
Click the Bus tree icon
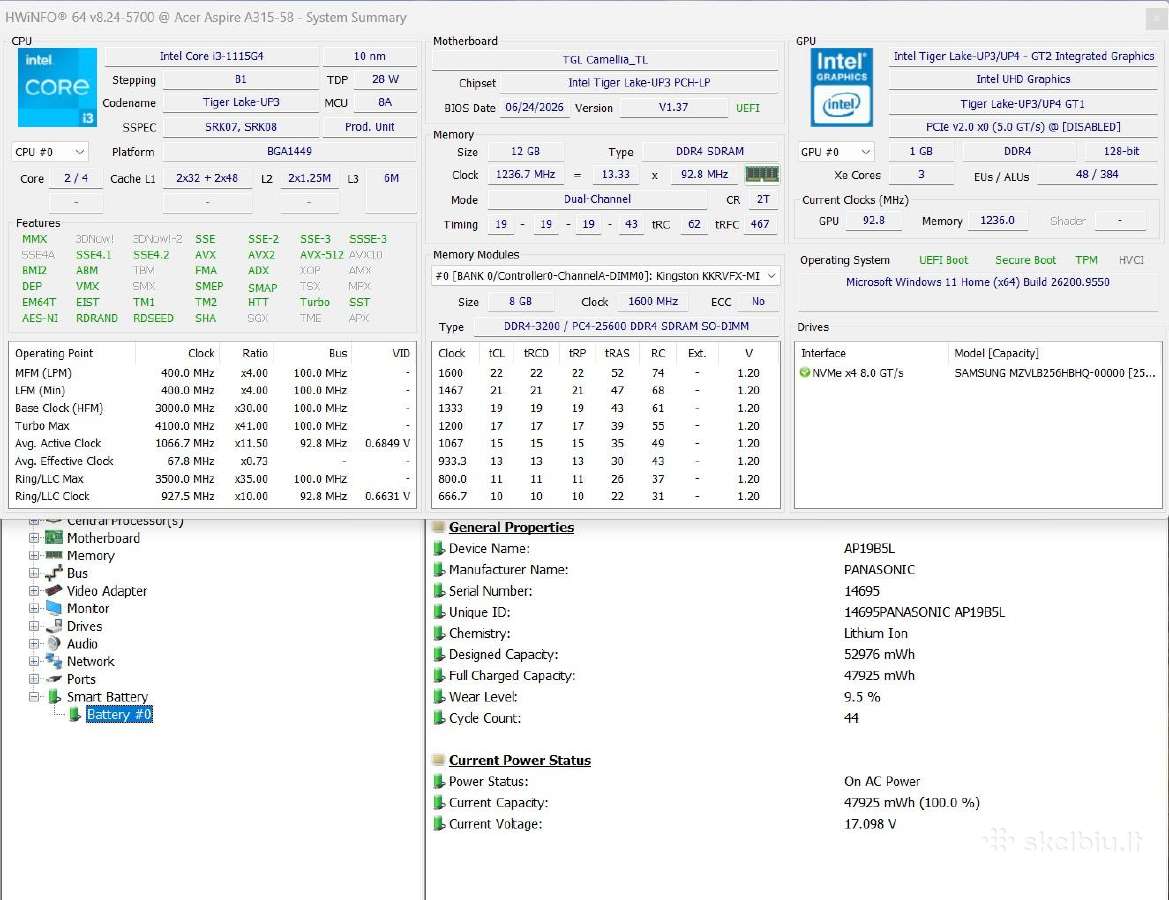pos(54,573)
